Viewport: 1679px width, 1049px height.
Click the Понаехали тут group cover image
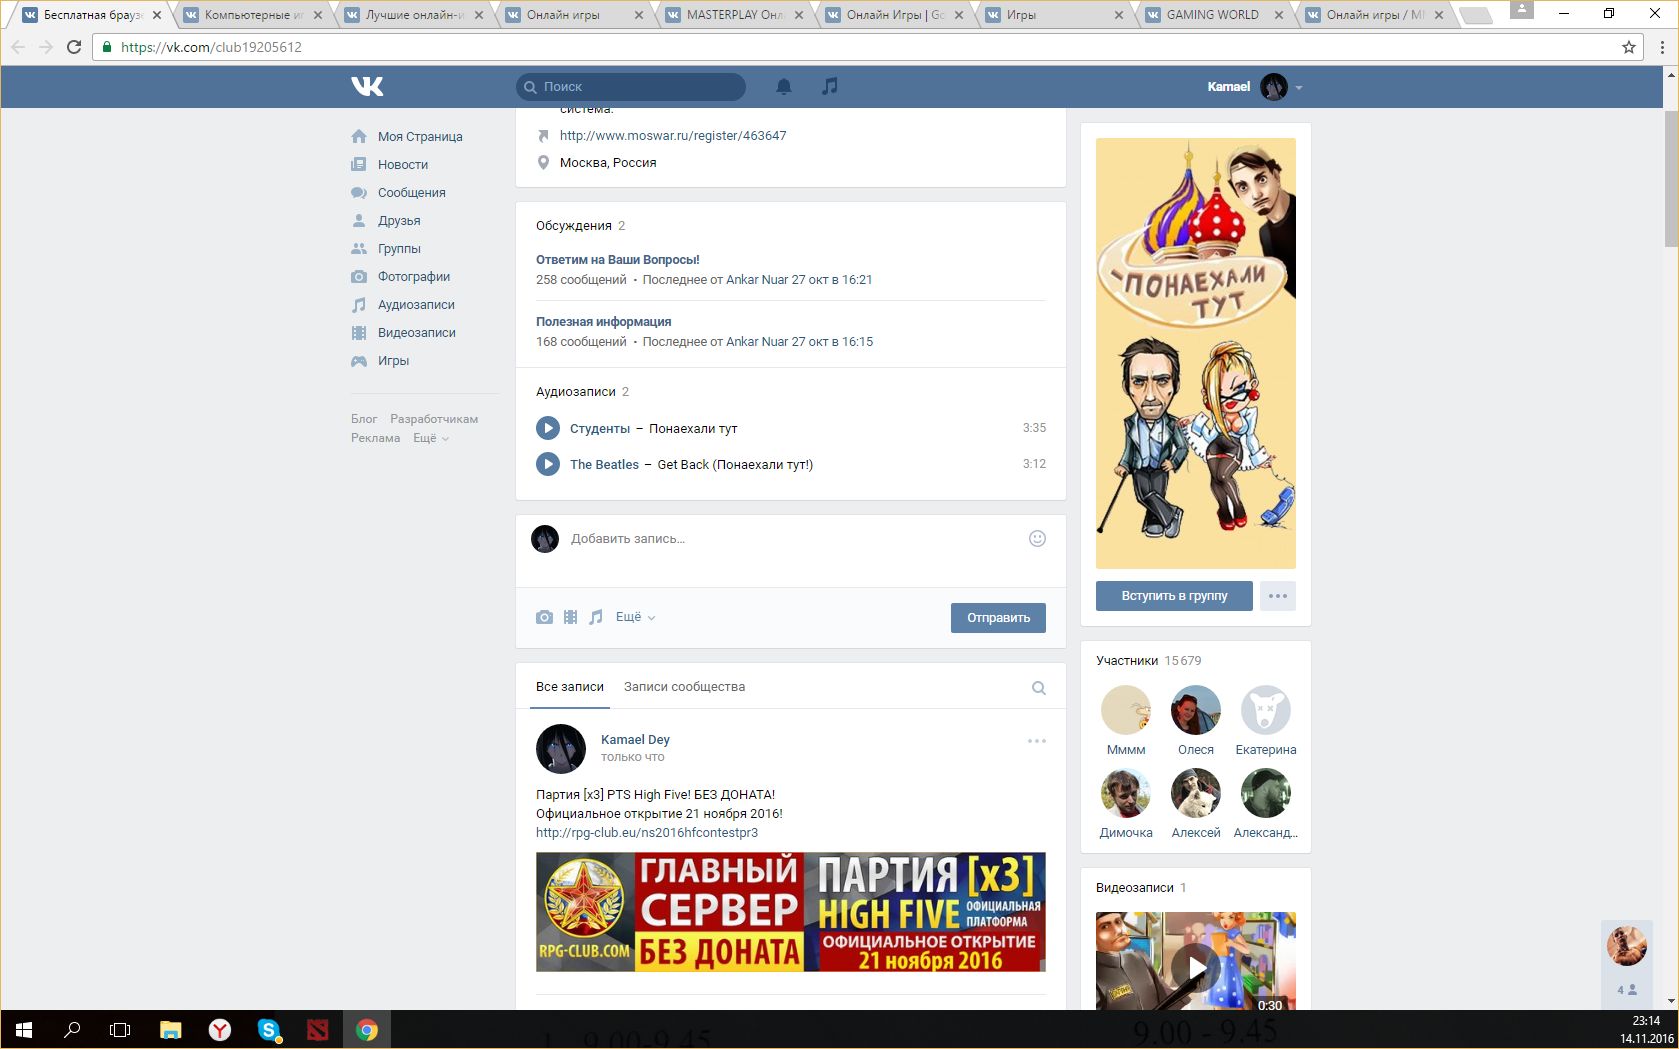[x=1196, y=353]
